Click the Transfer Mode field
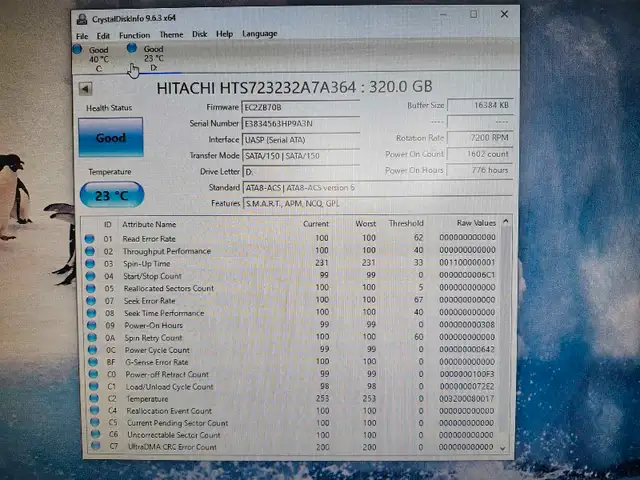The width and height of the screenshot is (640, 480). coord(301,156)
